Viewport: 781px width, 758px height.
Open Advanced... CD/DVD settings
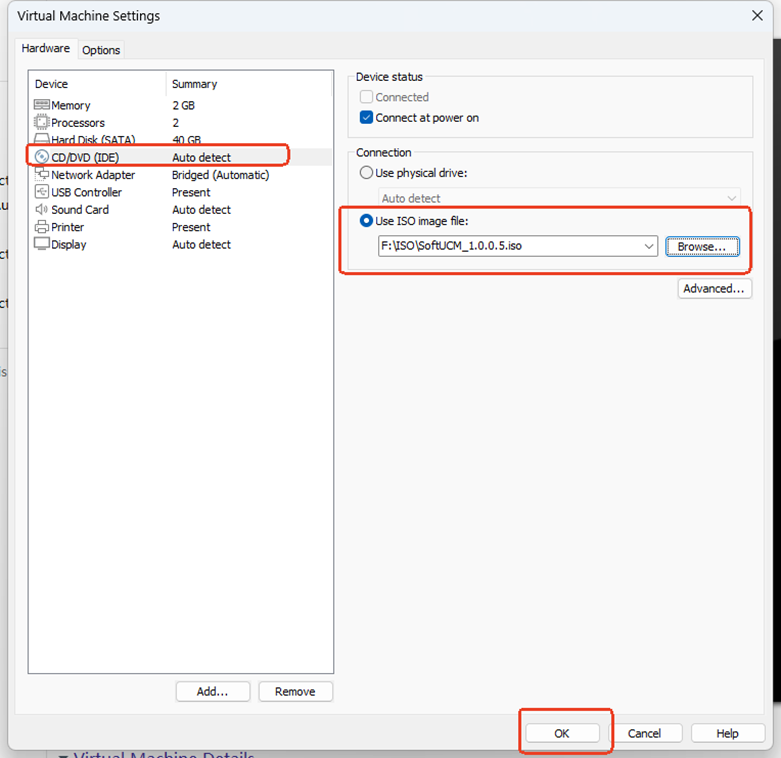714,289
